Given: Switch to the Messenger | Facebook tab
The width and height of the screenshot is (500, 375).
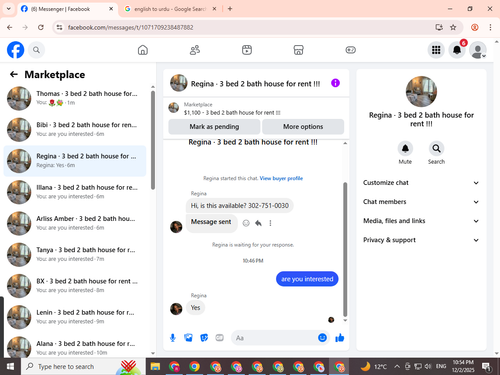Looking at the screenshot, I should (x=66, y=9).
